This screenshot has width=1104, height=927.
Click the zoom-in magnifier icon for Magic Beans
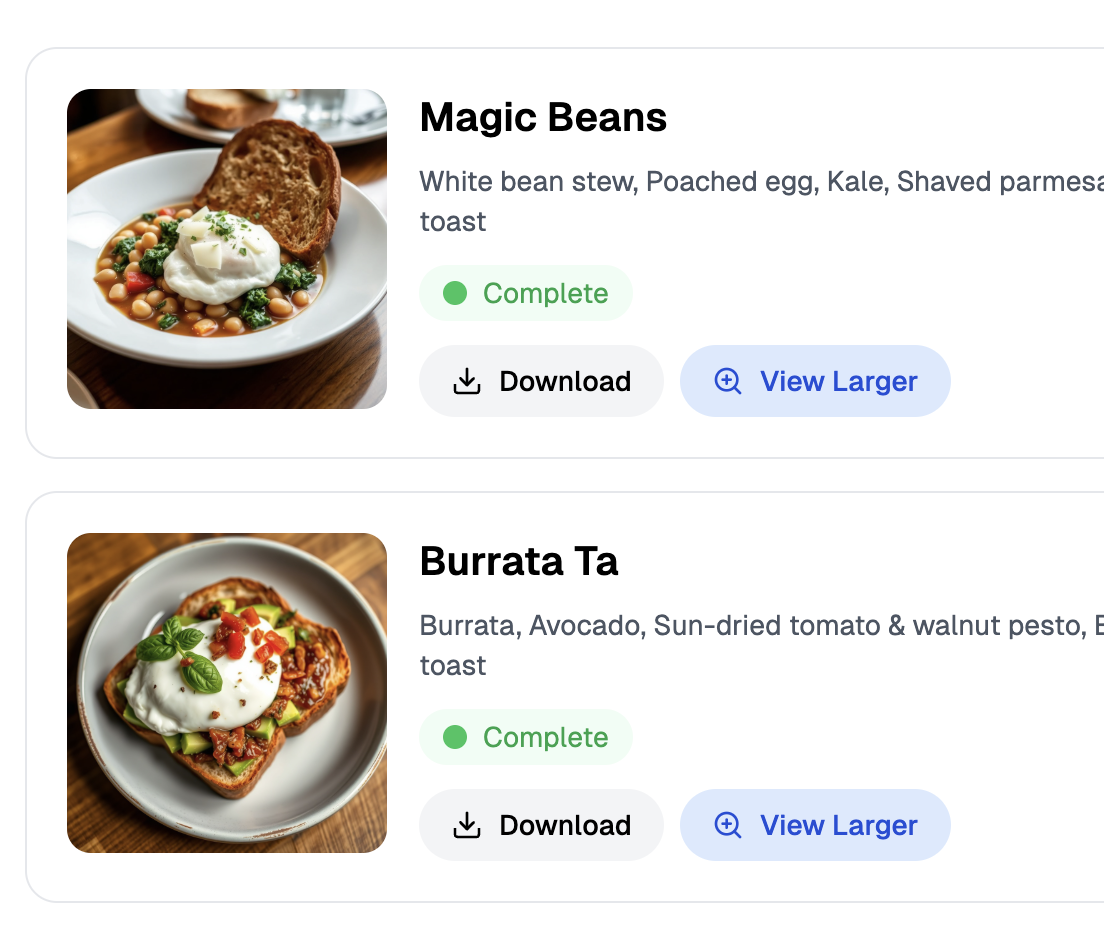(x=727, y=381)
